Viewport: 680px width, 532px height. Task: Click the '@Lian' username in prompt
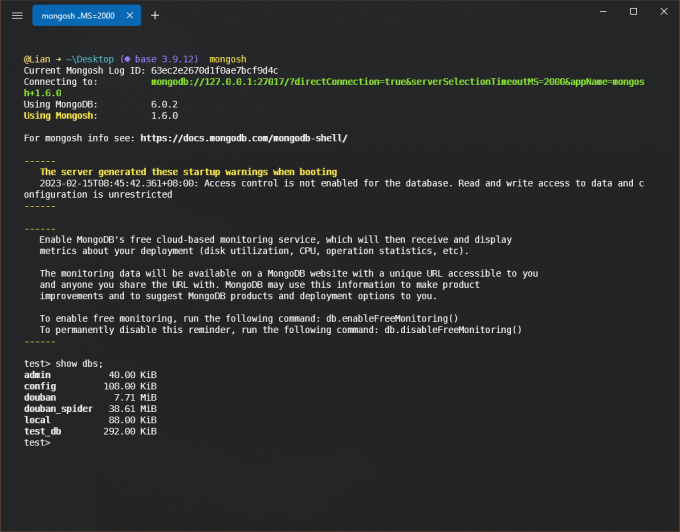(37, 59)
